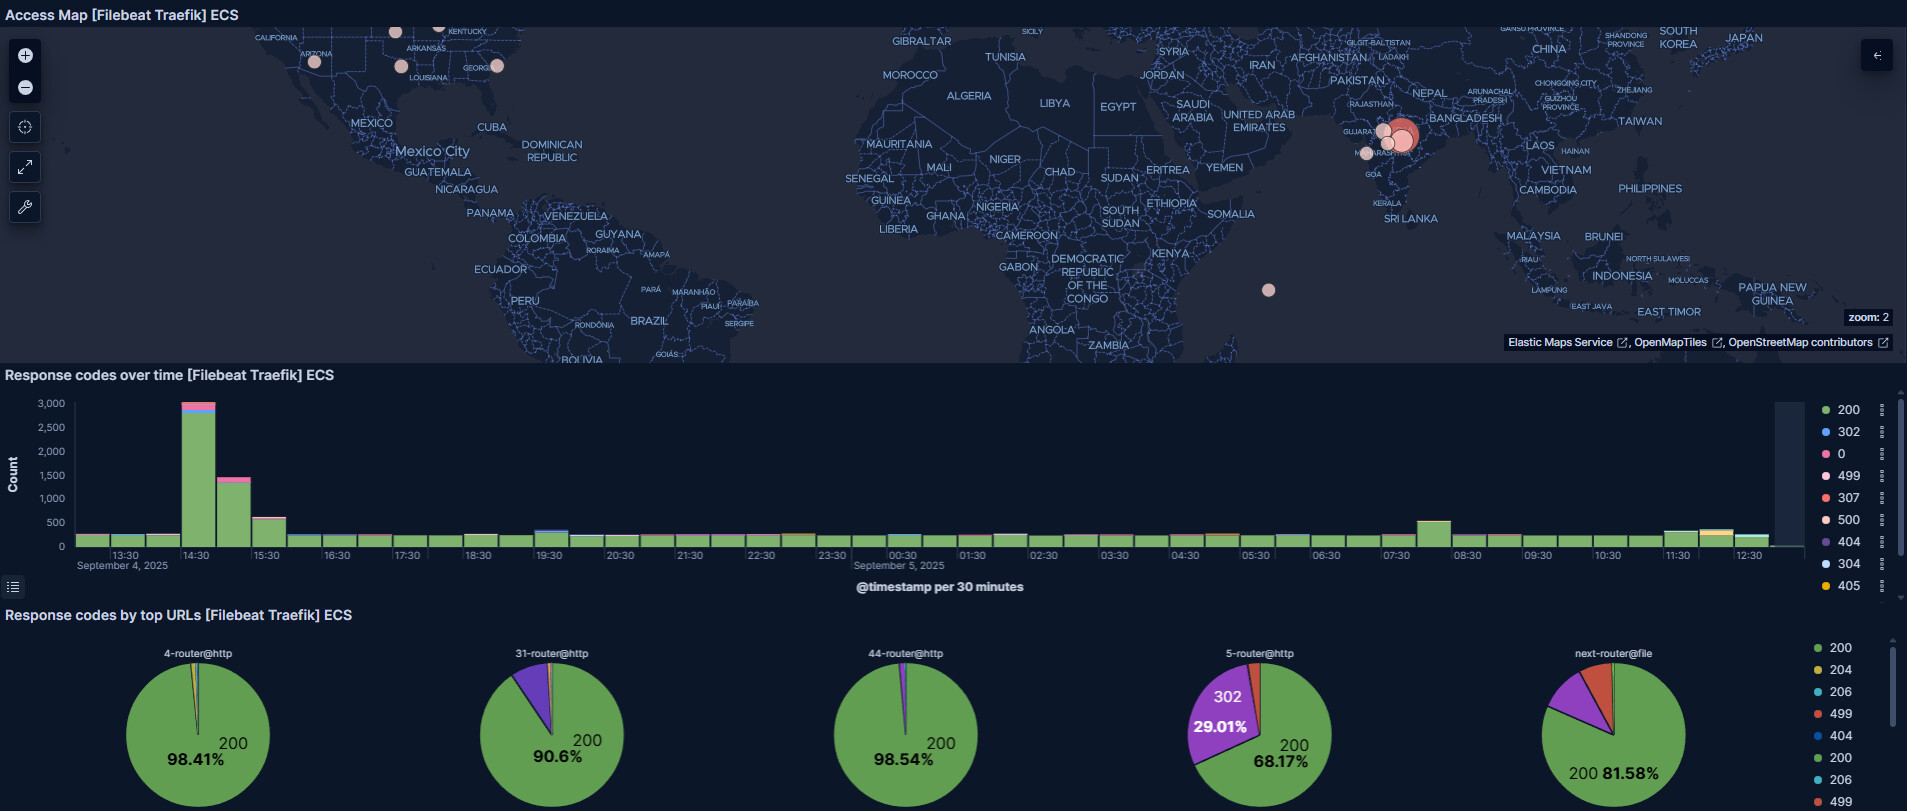
Task: Click the fit to data bounds icon
Action: (x=25, y=127)
